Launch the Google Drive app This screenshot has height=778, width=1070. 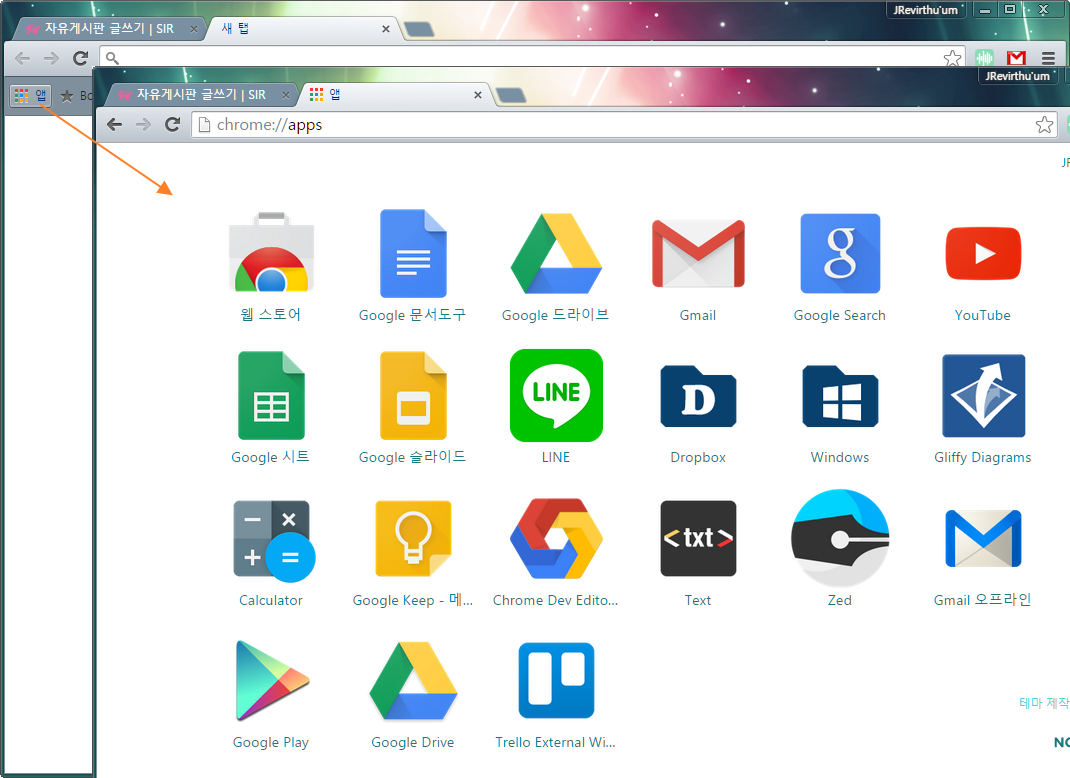pyautogui.click(x=413, y=680)
